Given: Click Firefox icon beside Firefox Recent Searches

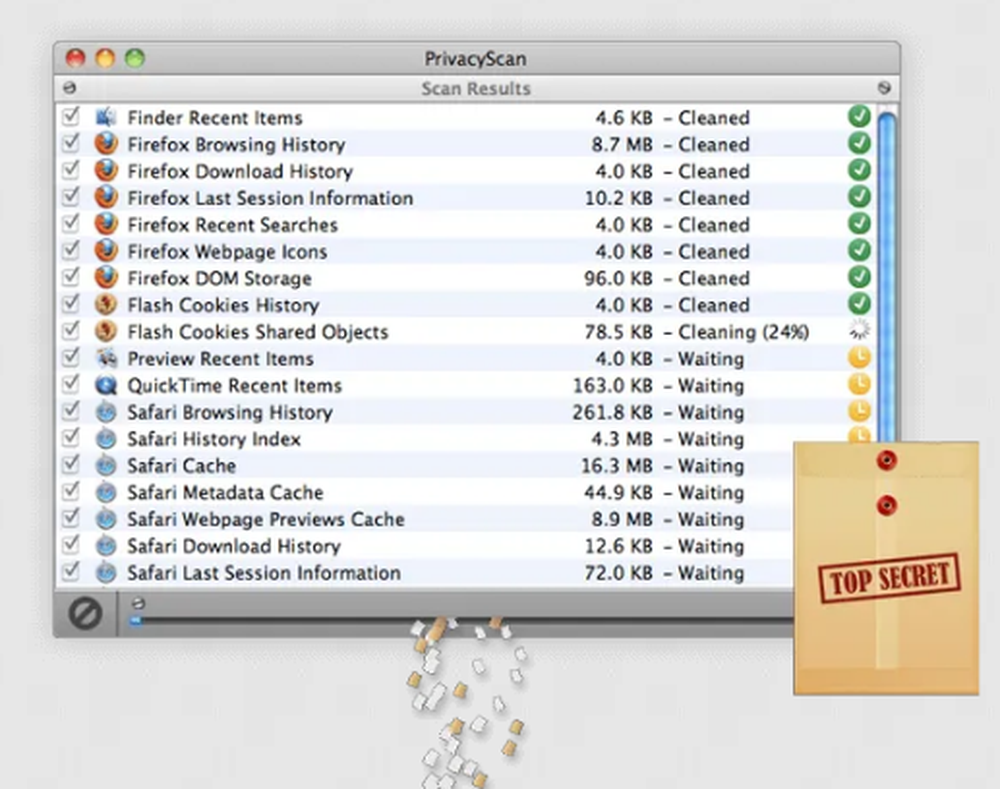Looking at the screenshot, I should [x=106, y=225].
